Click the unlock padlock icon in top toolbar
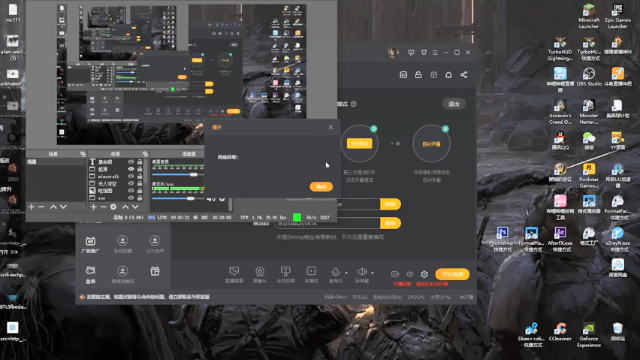 point(418,75)
